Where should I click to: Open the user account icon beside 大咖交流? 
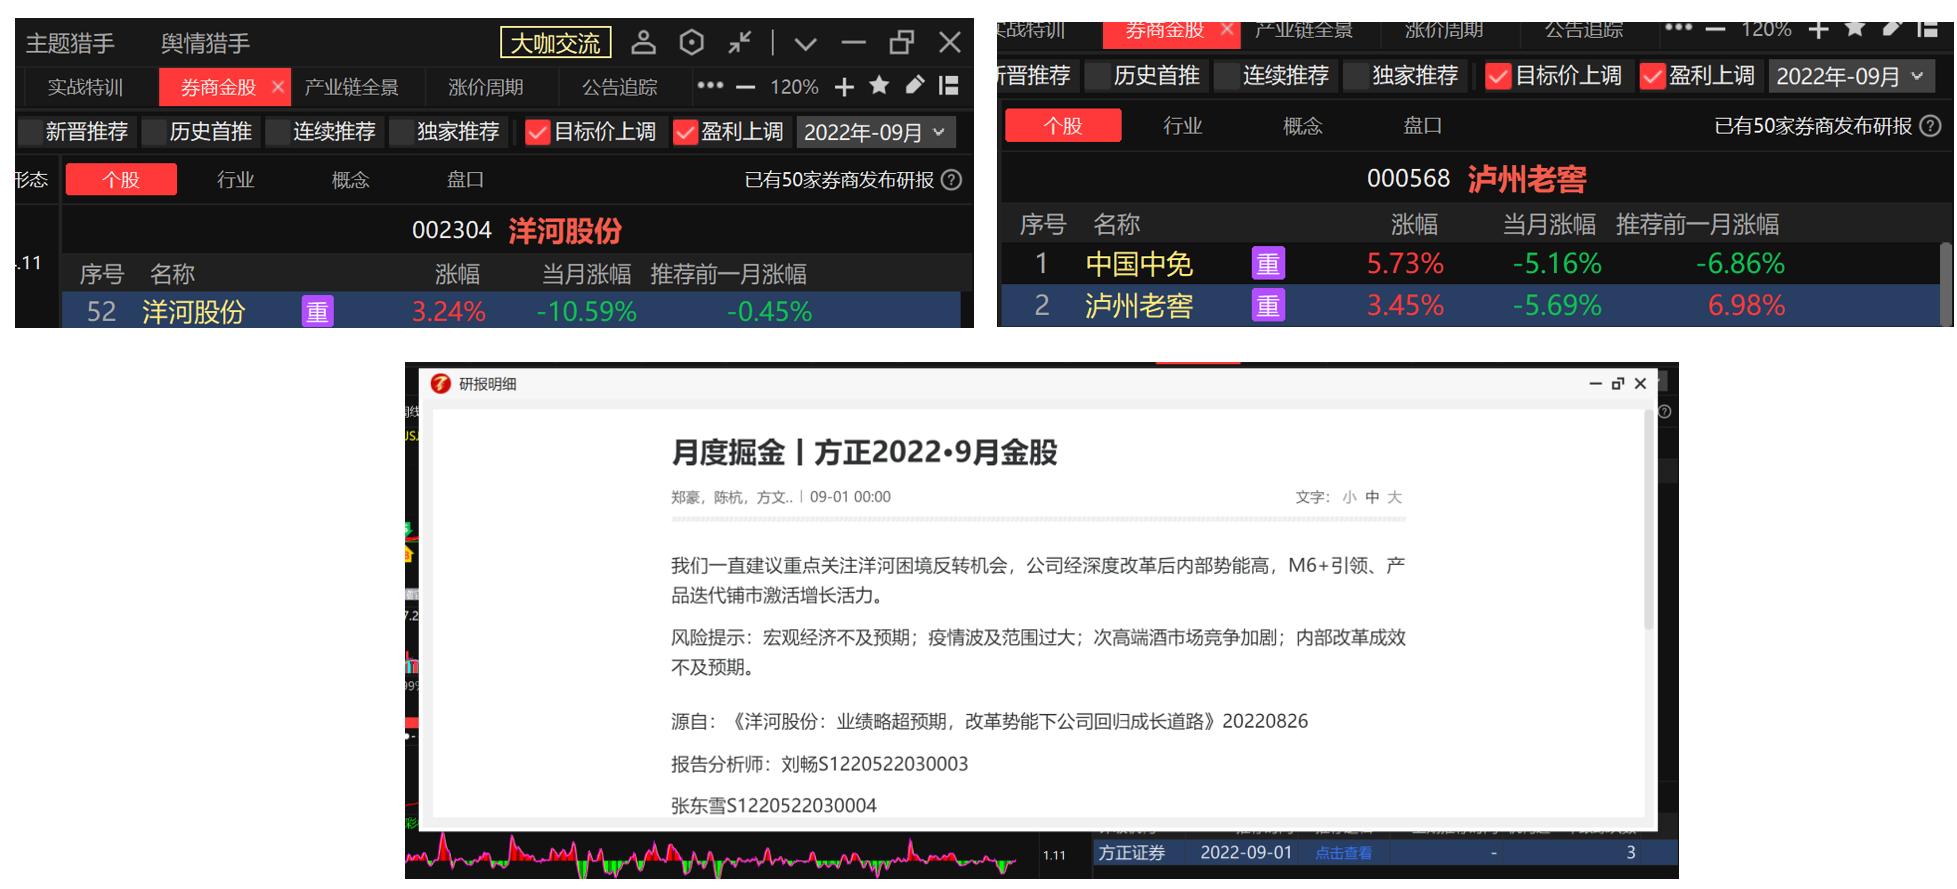[644, 43]
